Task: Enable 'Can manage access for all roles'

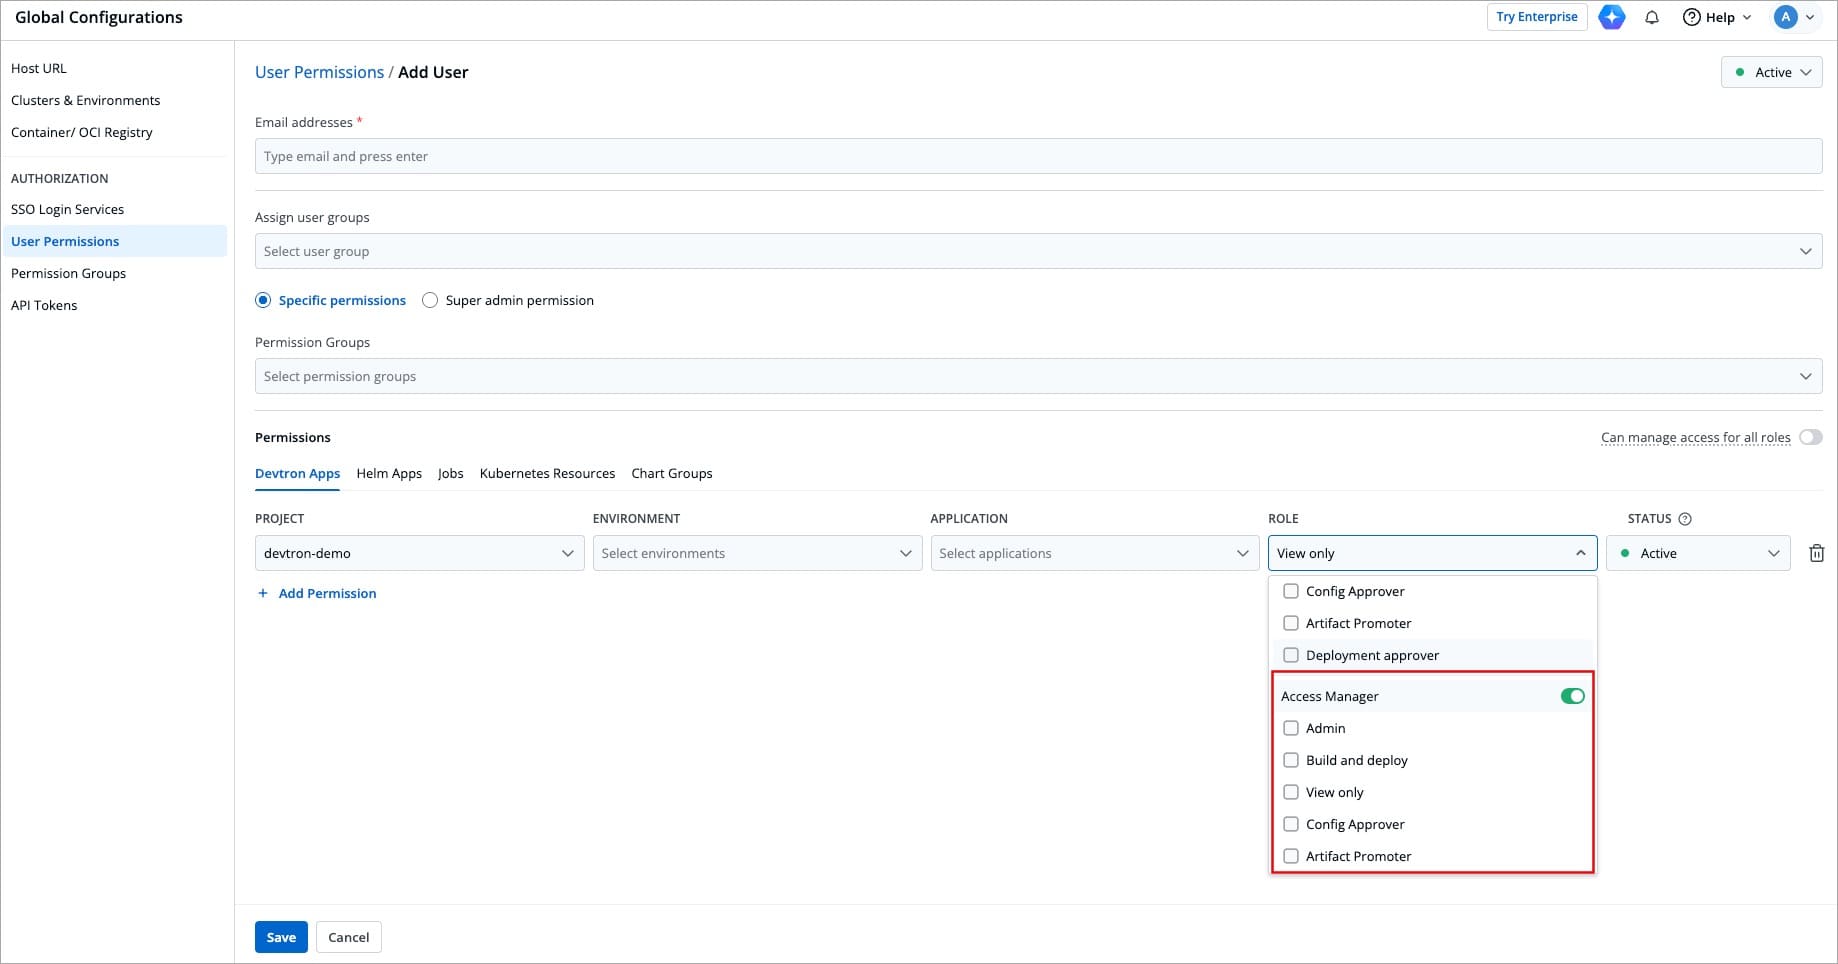Action: 1810,437
